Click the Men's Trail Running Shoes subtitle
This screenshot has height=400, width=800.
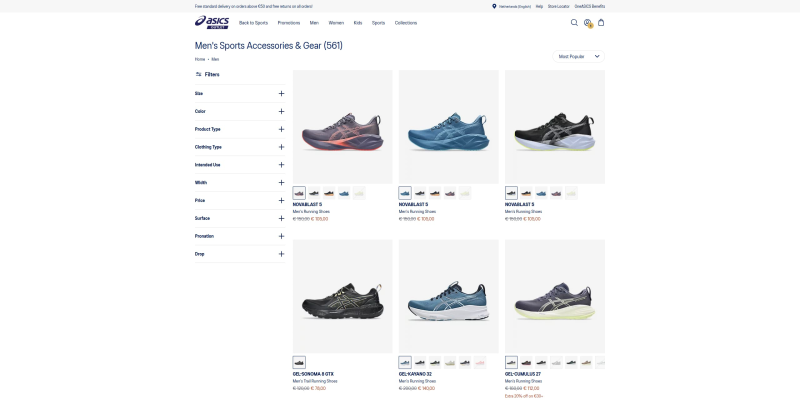[315, 381]
